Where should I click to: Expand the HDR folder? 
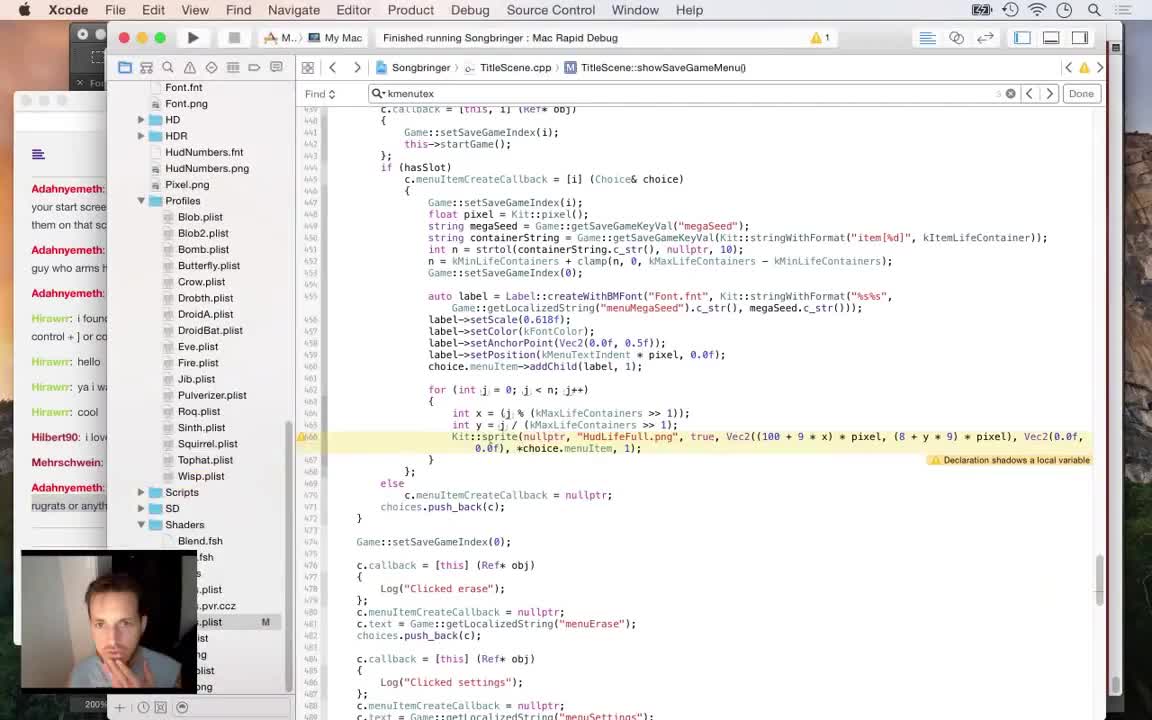[141, 136]
